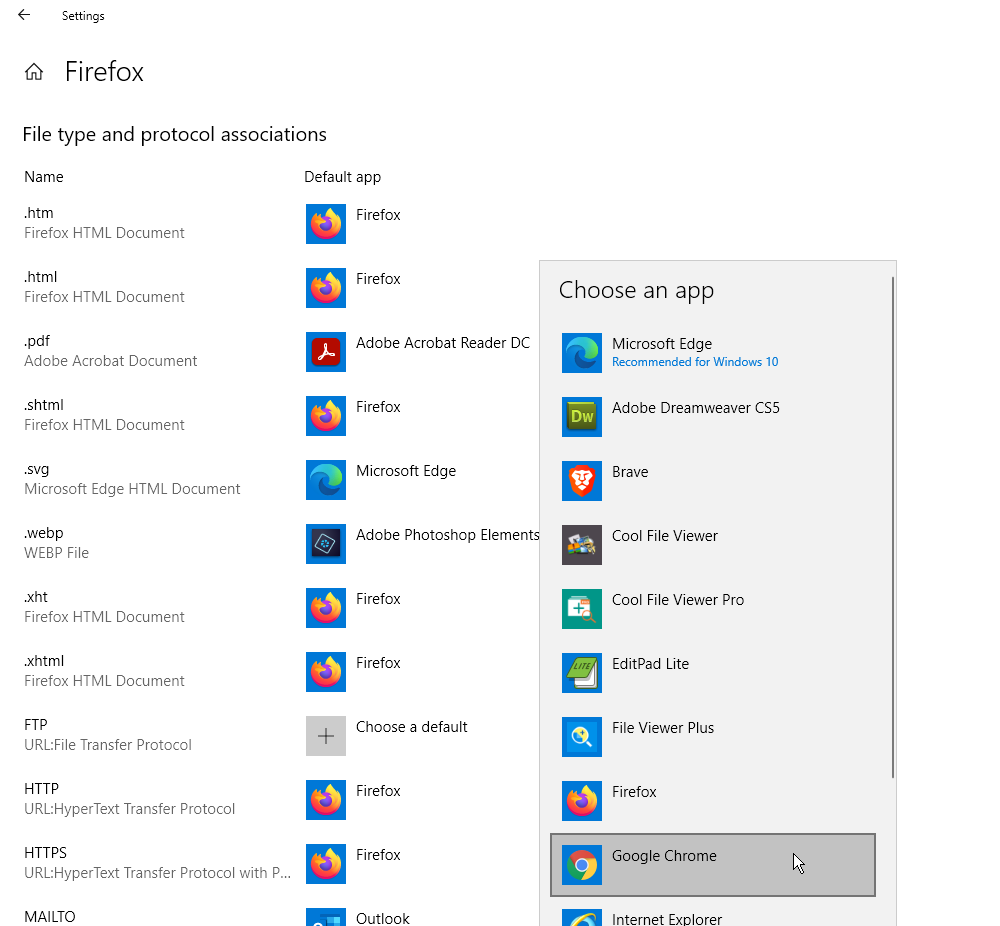1000x926 pixels.
Task: Click the 'File type and protocol associations' heading
Action: 174,135
